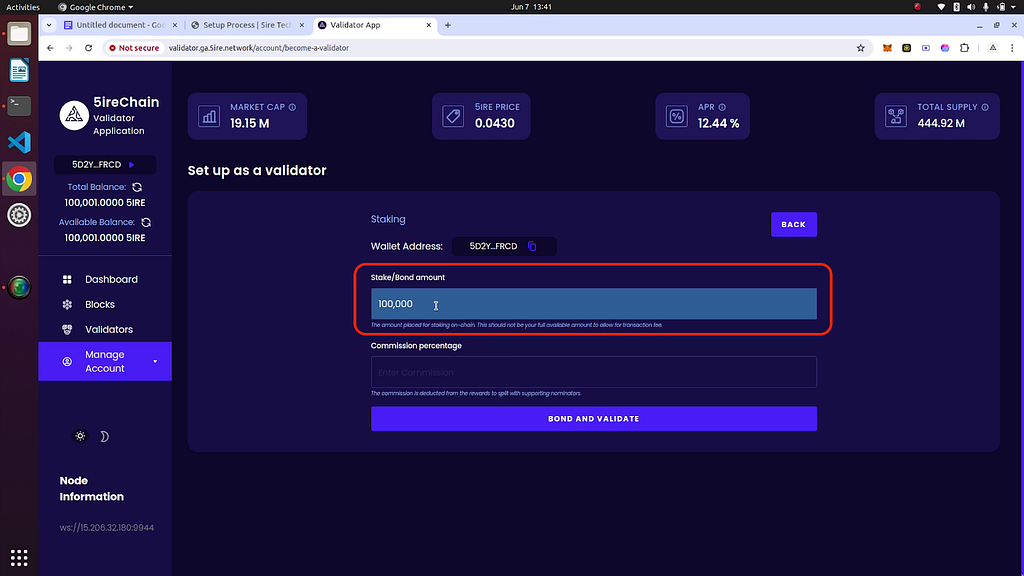Click the node address ws://15.206.32.180:9944
This screenshot has width=1024, height=576.
[106, 528]
